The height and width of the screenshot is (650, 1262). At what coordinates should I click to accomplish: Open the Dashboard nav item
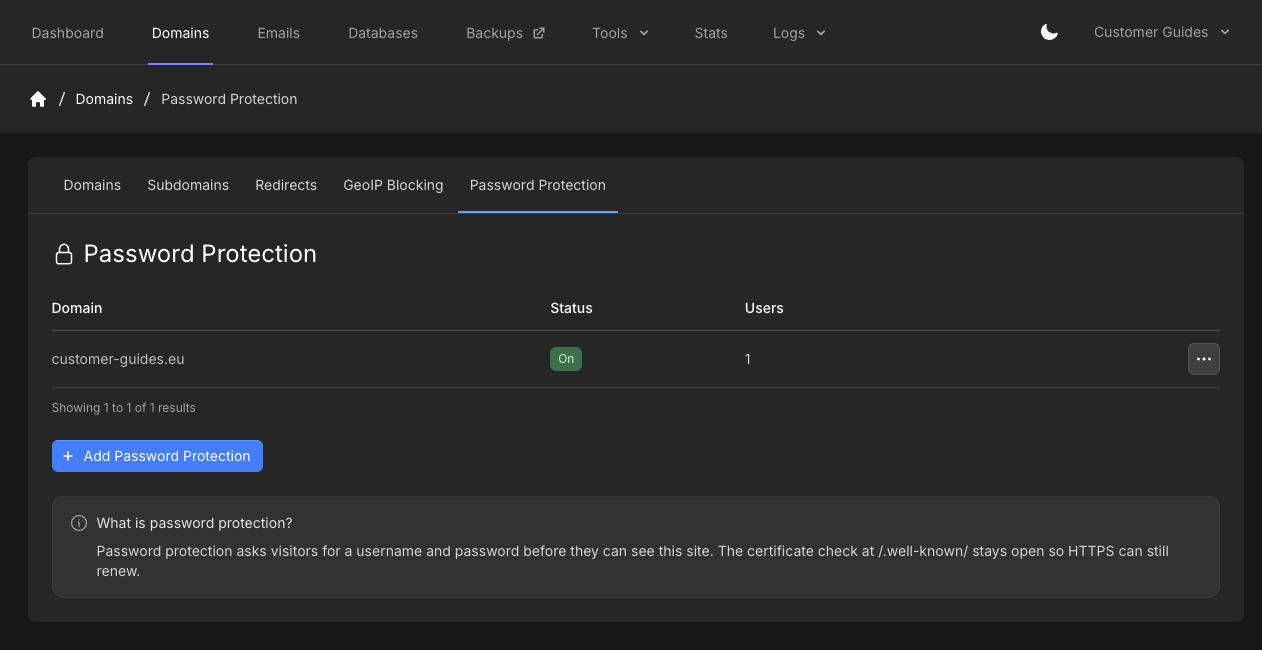pos(68,33)
